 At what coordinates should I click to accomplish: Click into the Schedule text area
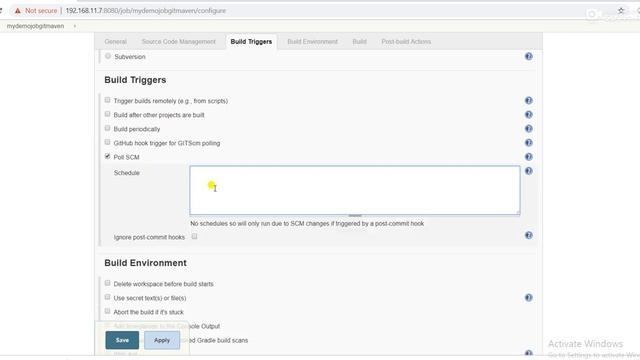[x=355, y=190]
